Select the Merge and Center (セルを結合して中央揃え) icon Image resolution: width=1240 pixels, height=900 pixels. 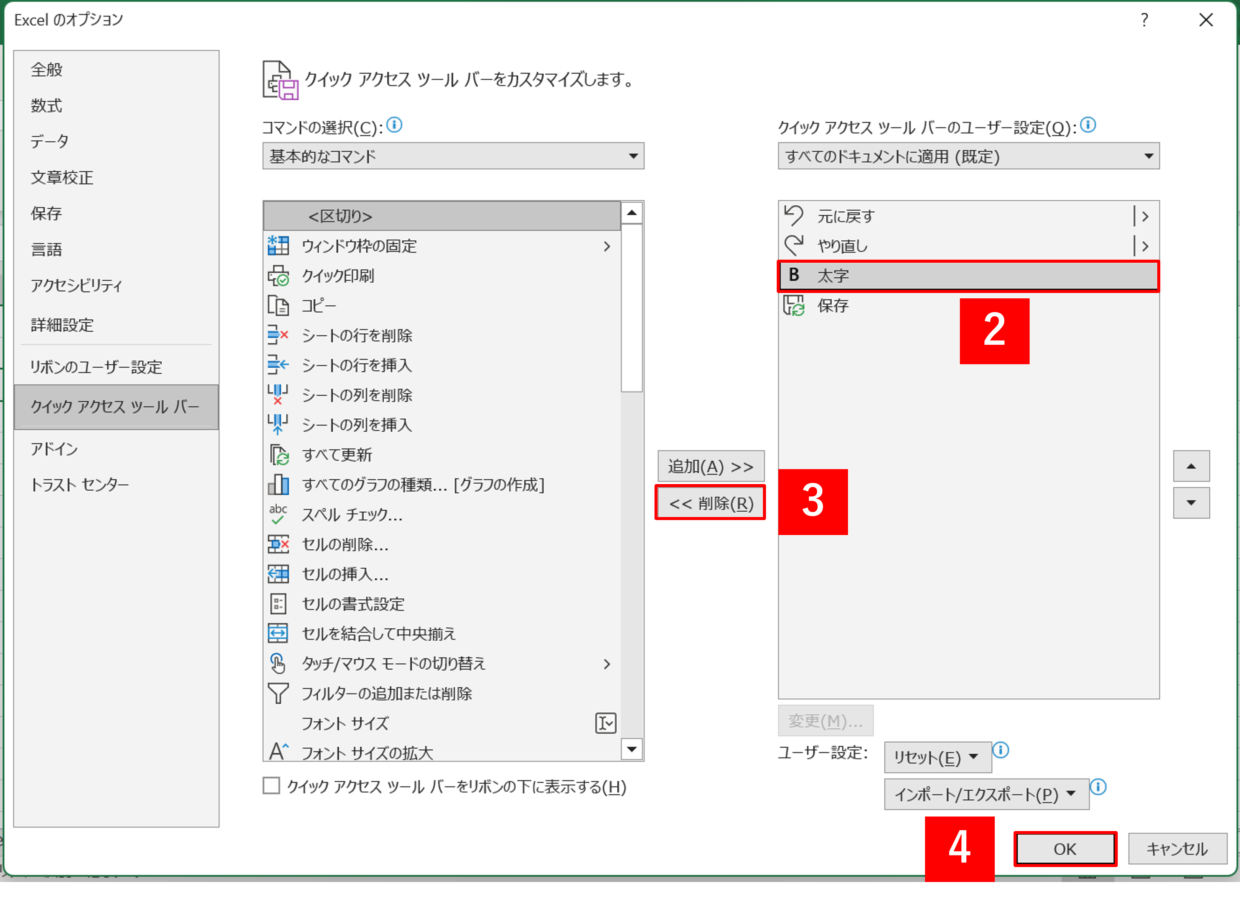point(278,634)
